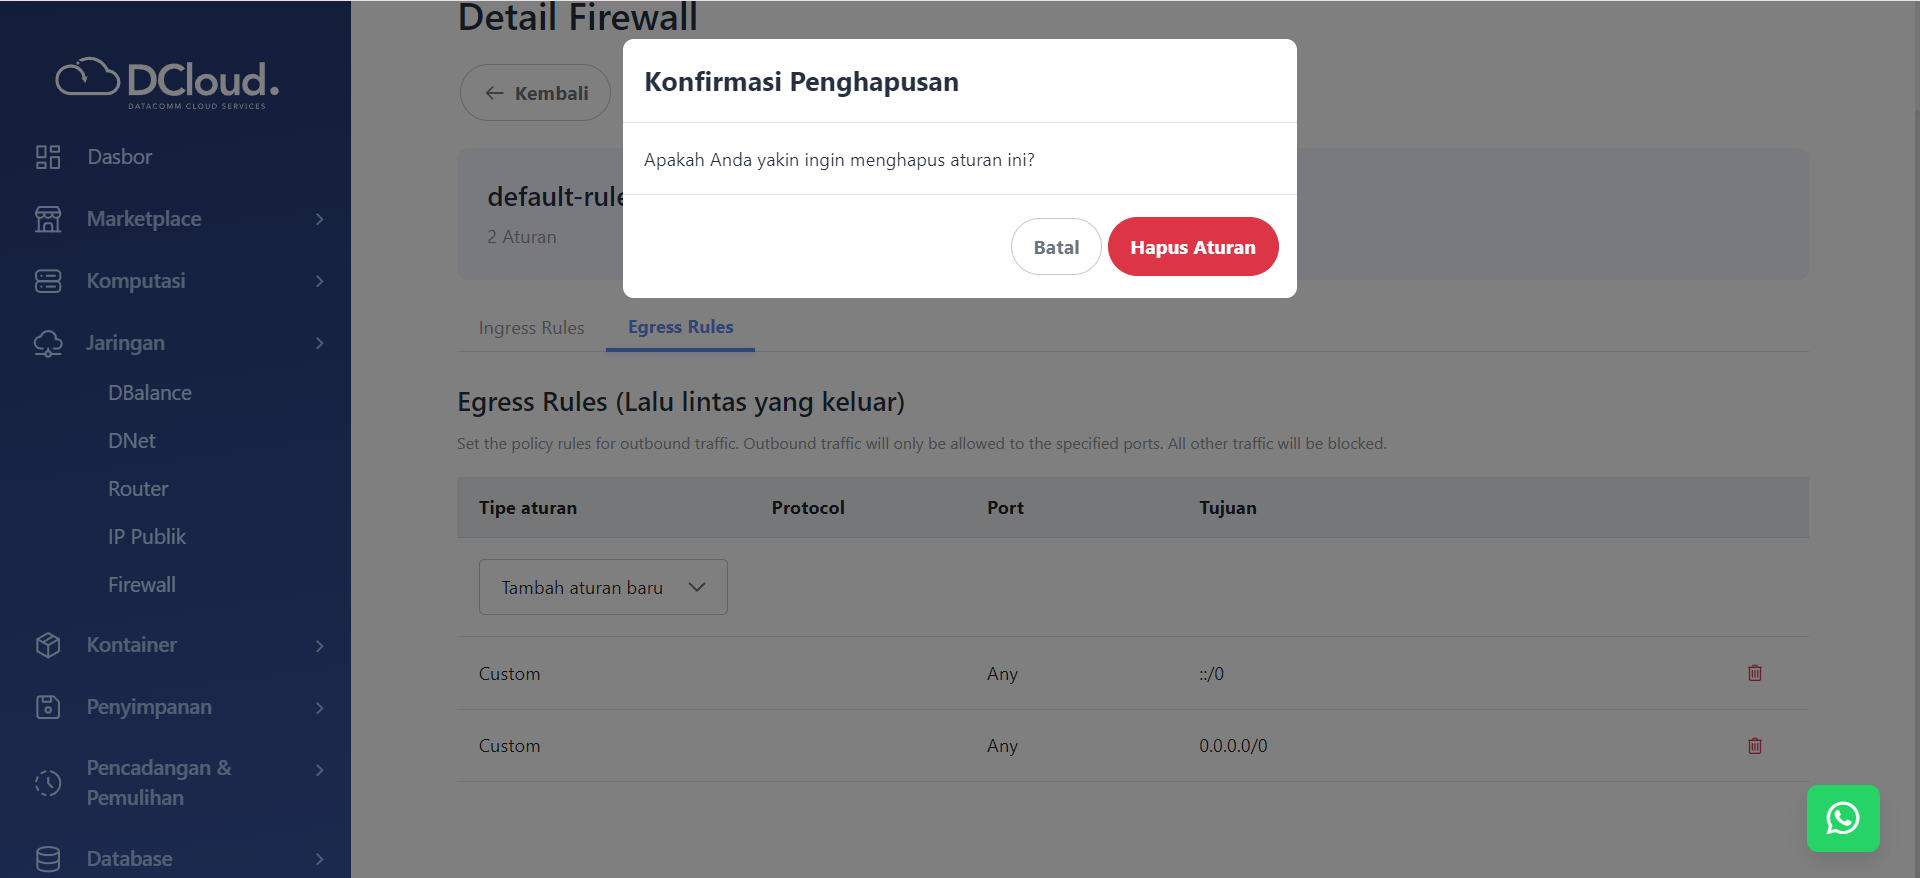Click the Database icon in the sidebar
This screenshot has width=1920, height=878.
click(x=47, y=858)
